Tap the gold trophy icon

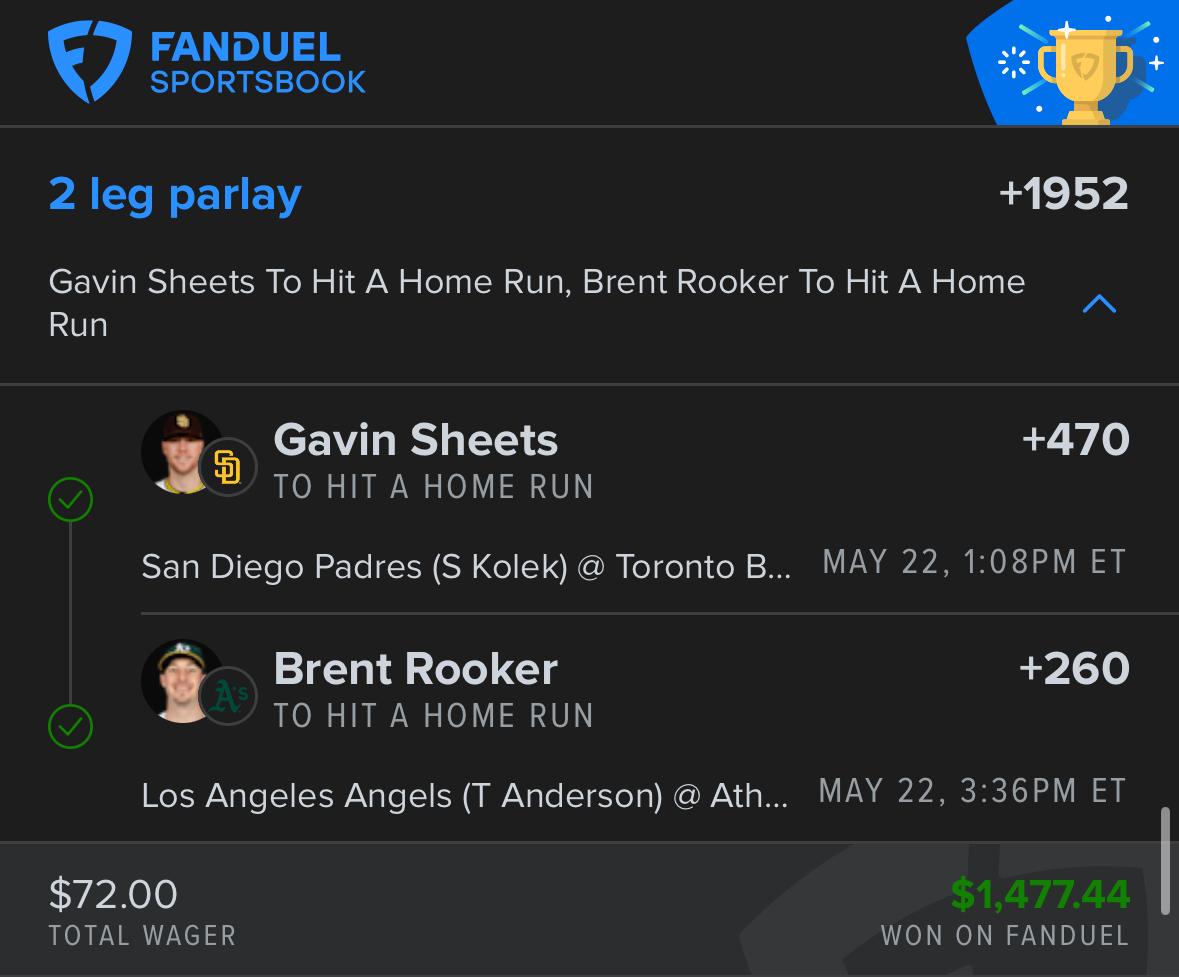pyautogui.click(x=1085, y=70)
